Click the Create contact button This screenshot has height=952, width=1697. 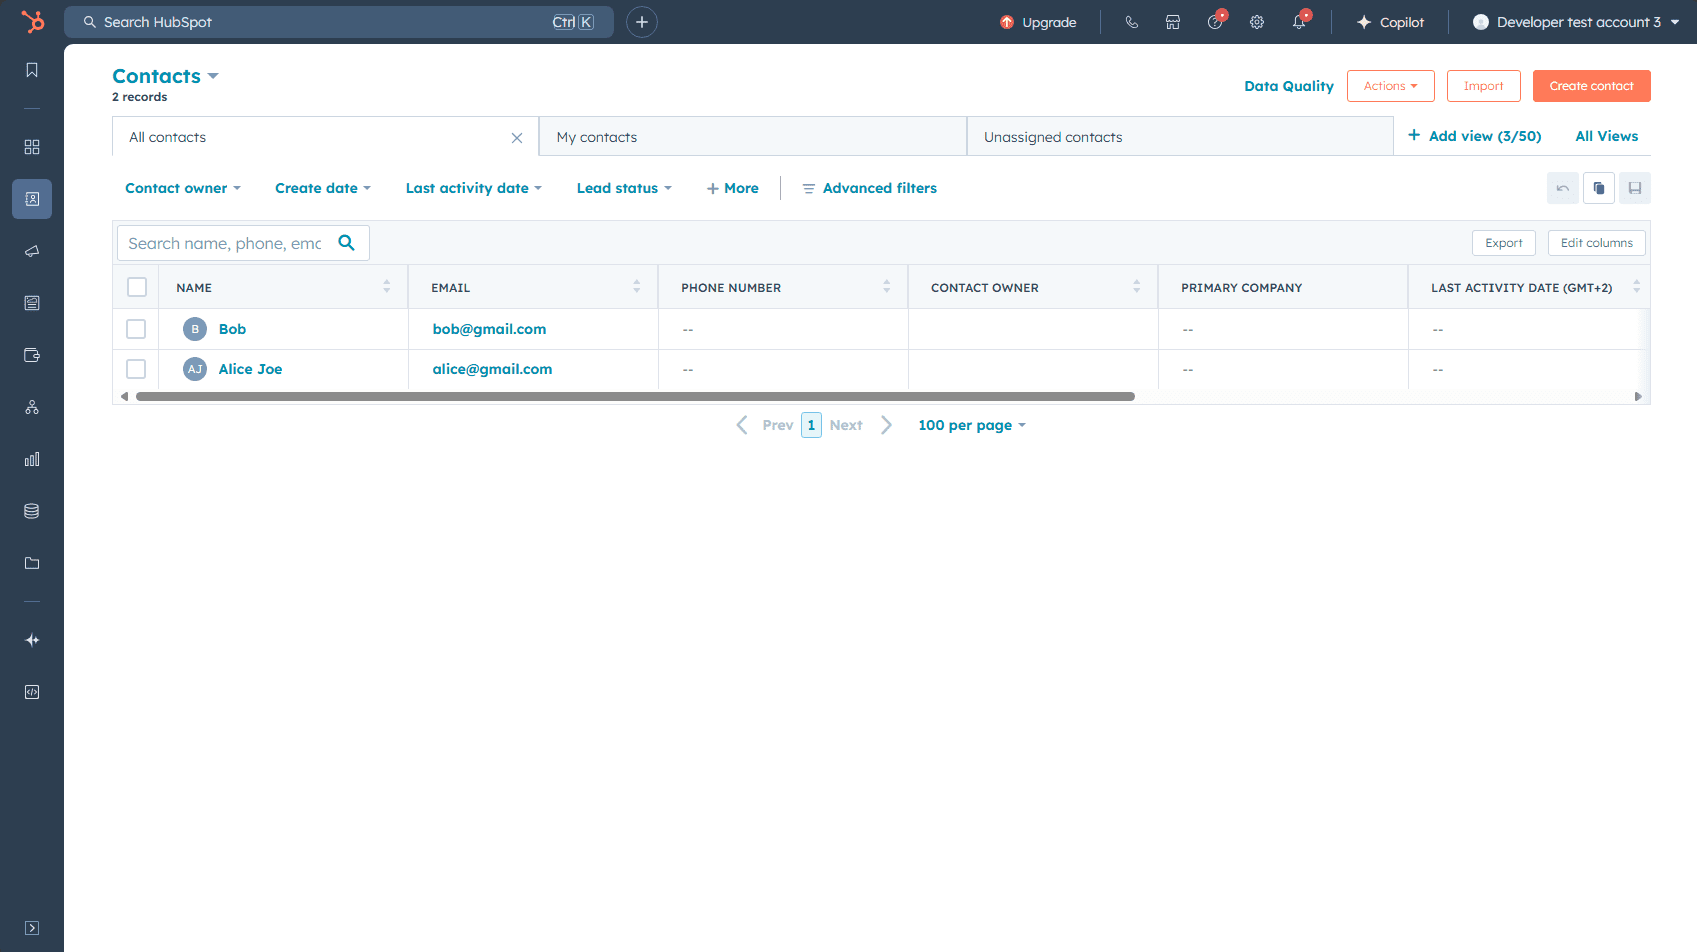coord(1591,86)
